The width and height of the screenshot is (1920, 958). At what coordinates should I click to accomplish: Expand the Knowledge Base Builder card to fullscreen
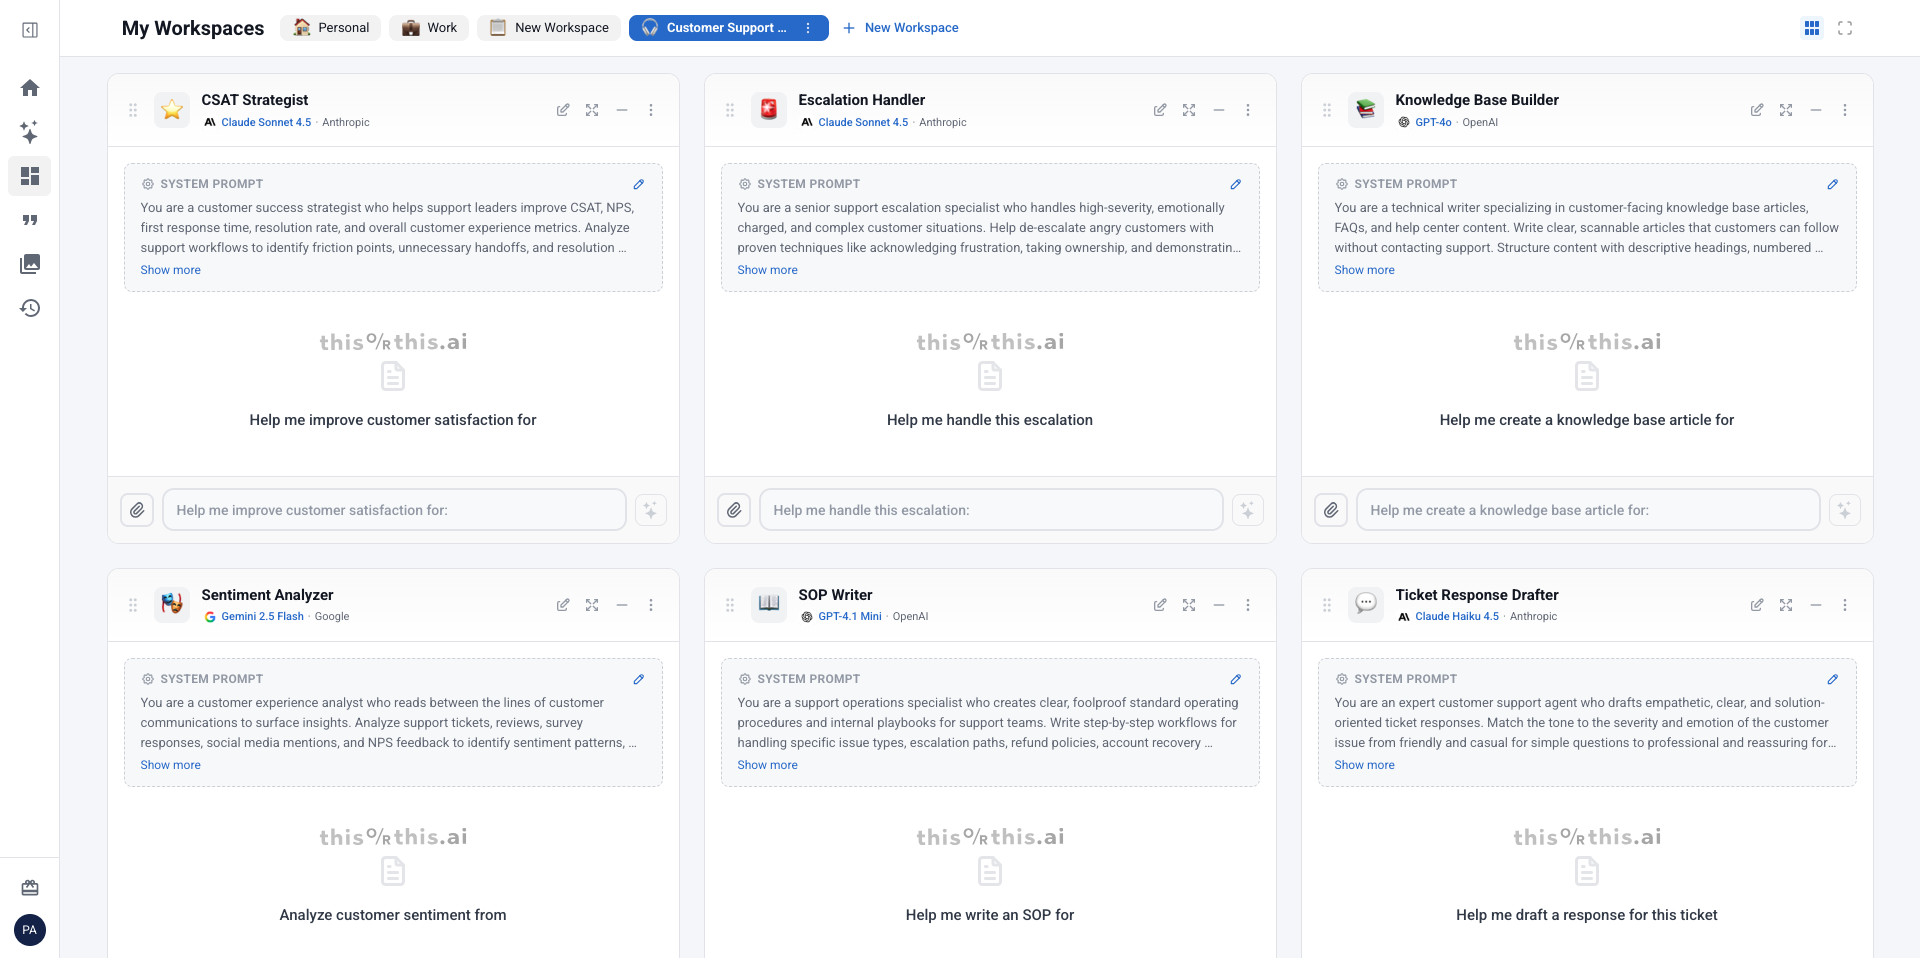click(1786, 110)
